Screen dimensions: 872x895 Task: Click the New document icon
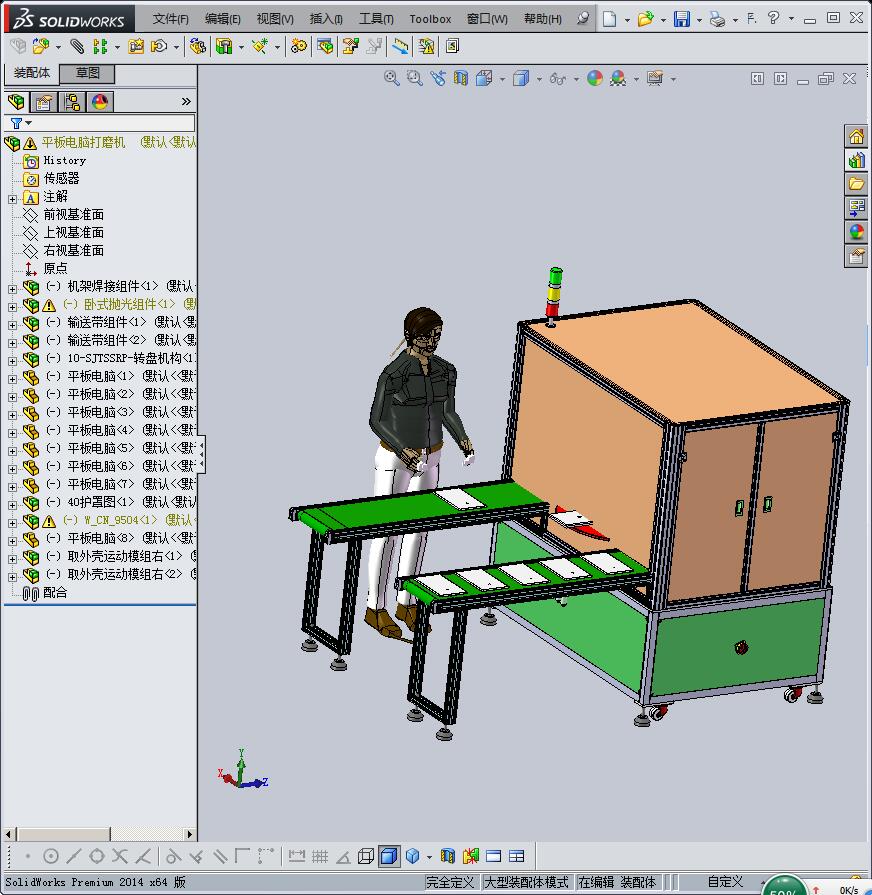(x=609, y=19)
